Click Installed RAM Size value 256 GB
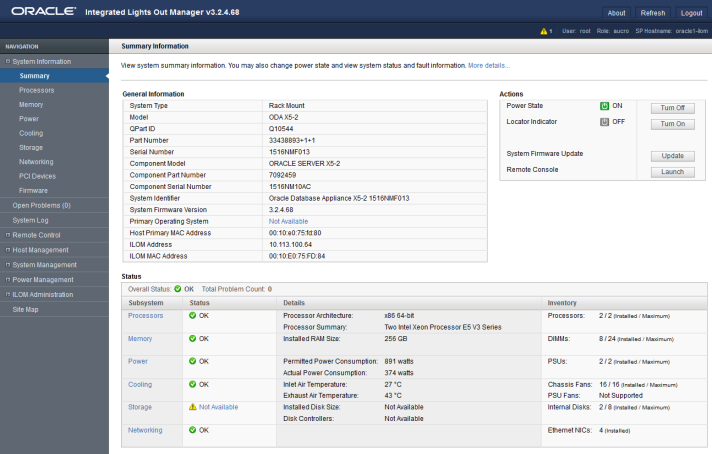Viewport: 712px width, 454px height. pos(396,339)
